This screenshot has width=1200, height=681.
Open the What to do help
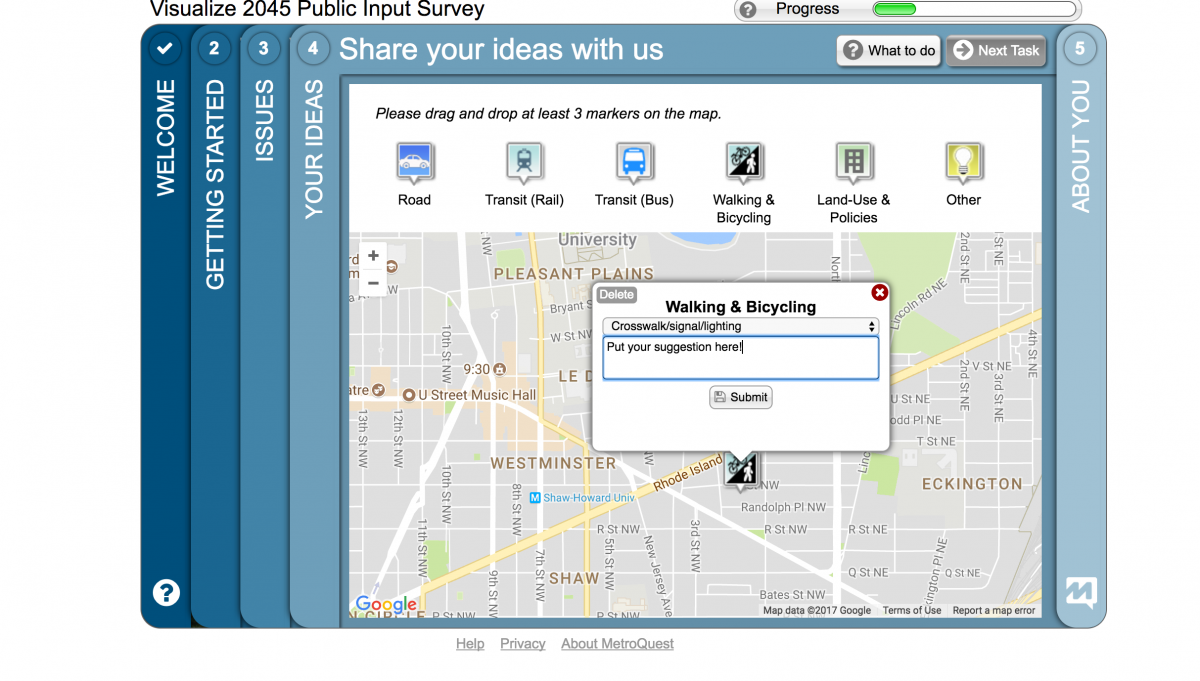click(889, 50)
